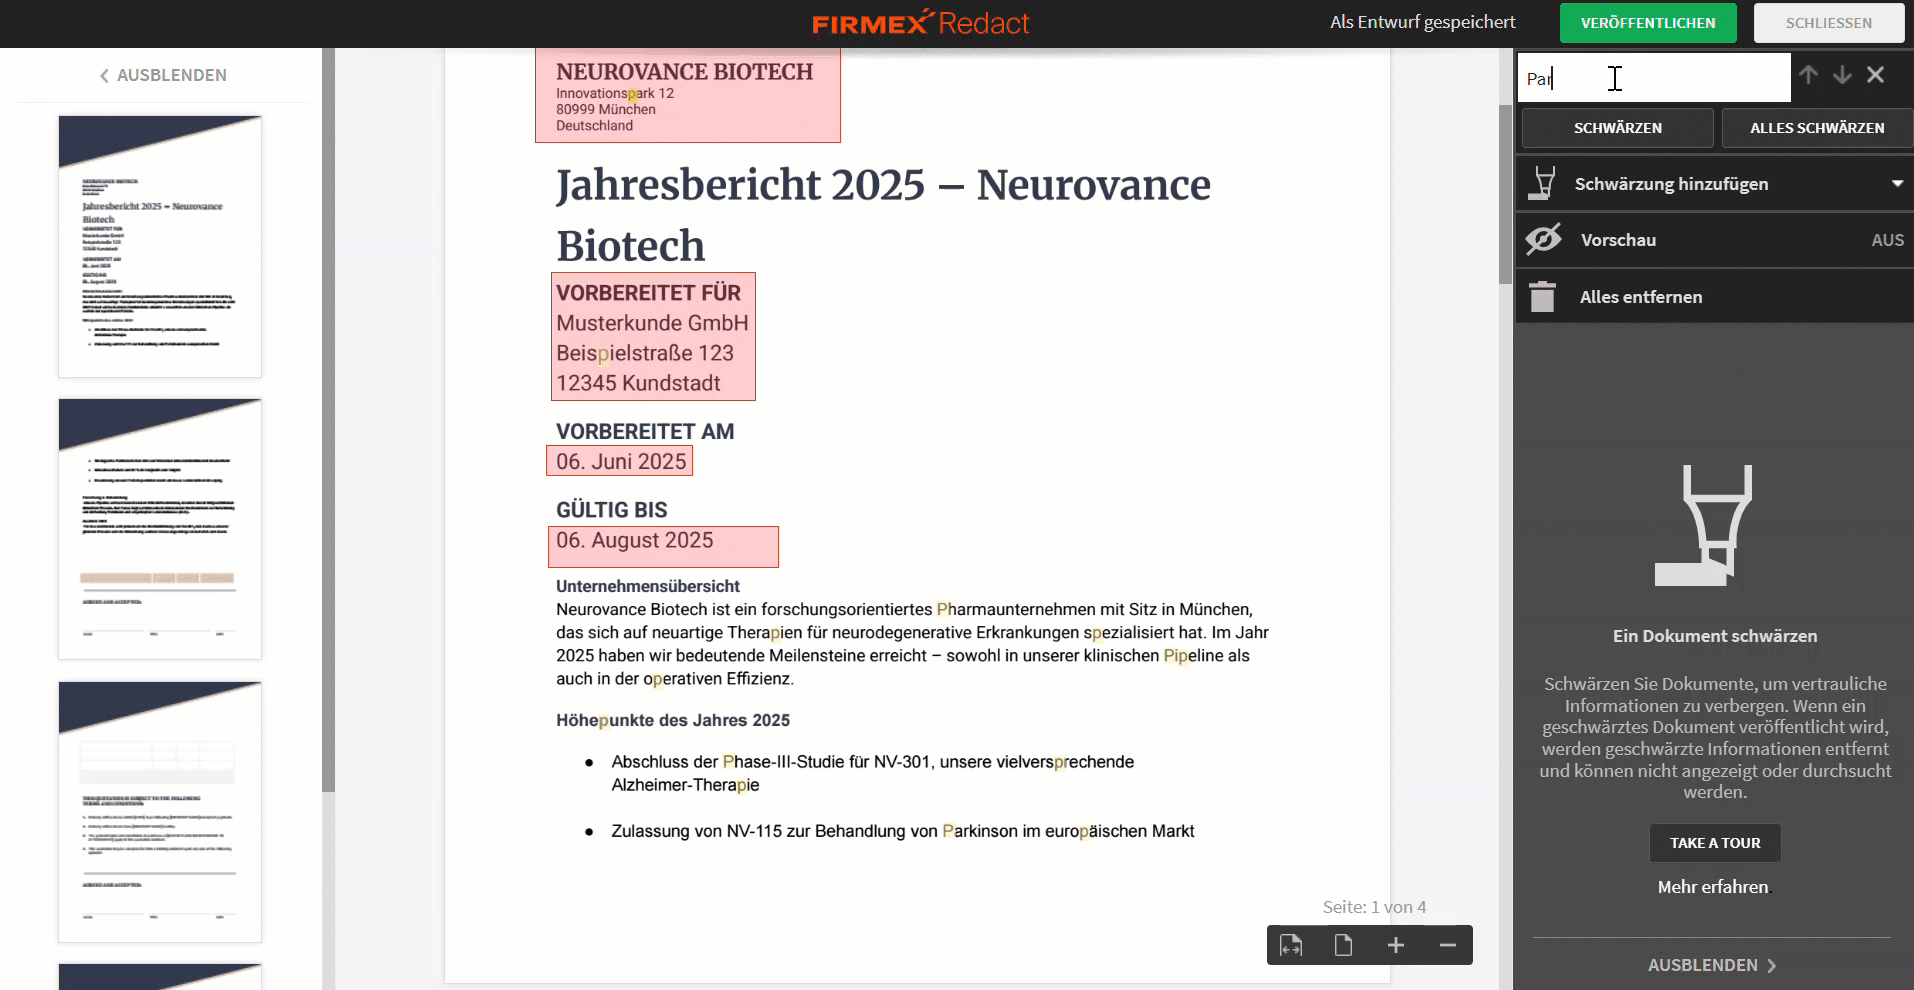Viewport: 1914px width, 990px height.
Task: Click the fit whole page icon
Action: point(1343,945)
